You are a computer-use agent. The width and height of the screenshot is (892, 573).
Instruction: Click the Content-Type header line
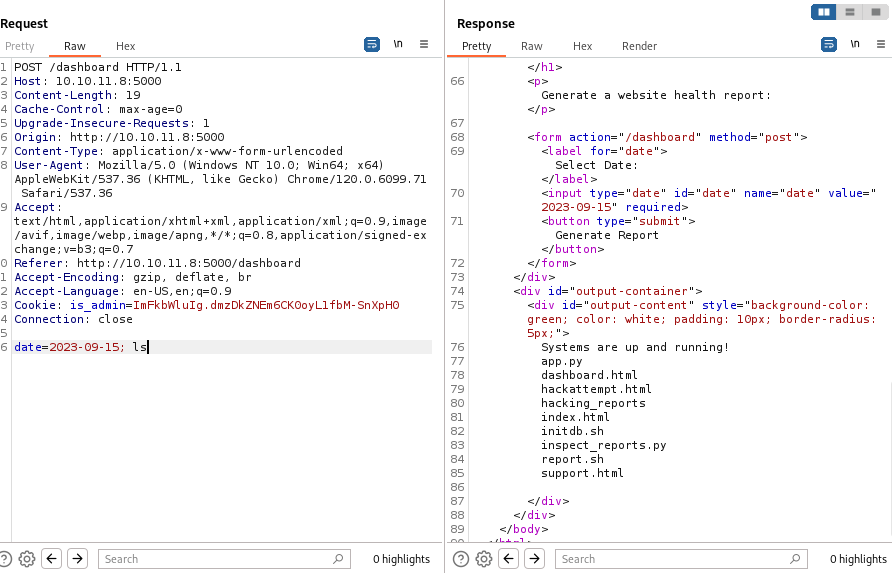[179, 151]
